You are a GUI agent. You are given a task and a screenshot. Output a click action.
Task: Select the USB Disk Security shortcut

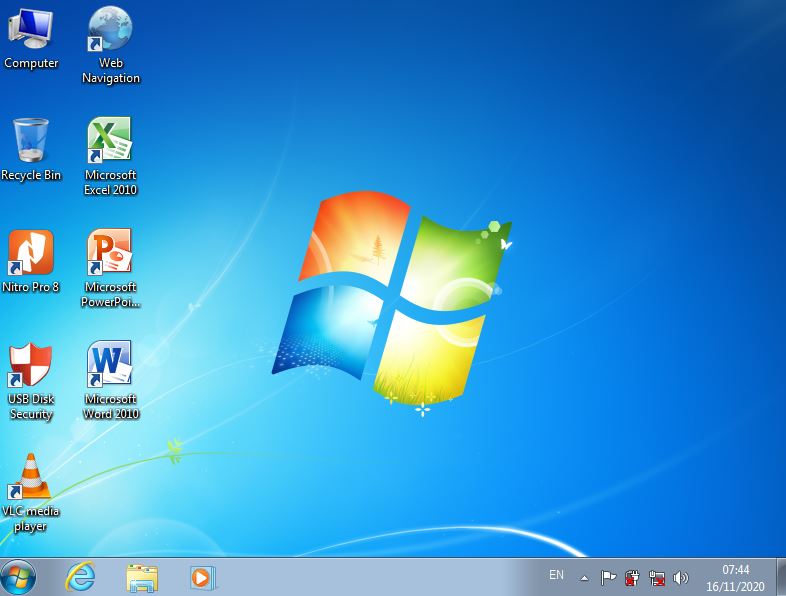click(x=31, y=381)
